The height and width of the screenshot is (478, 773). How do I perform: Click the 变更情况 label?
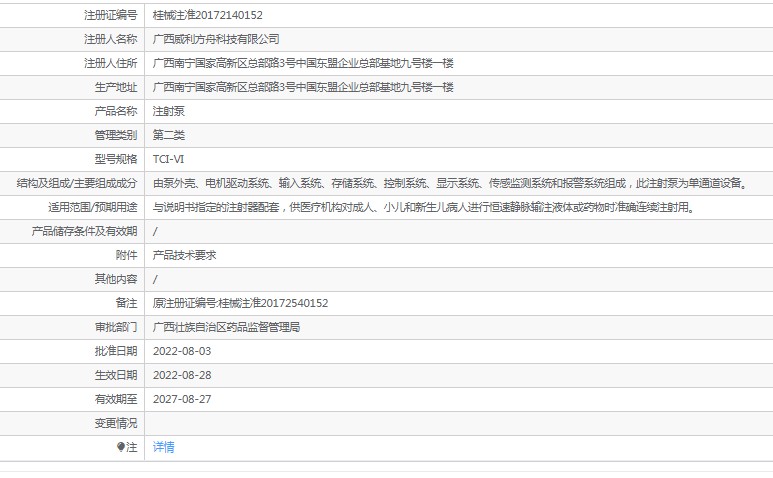[116, 423]
